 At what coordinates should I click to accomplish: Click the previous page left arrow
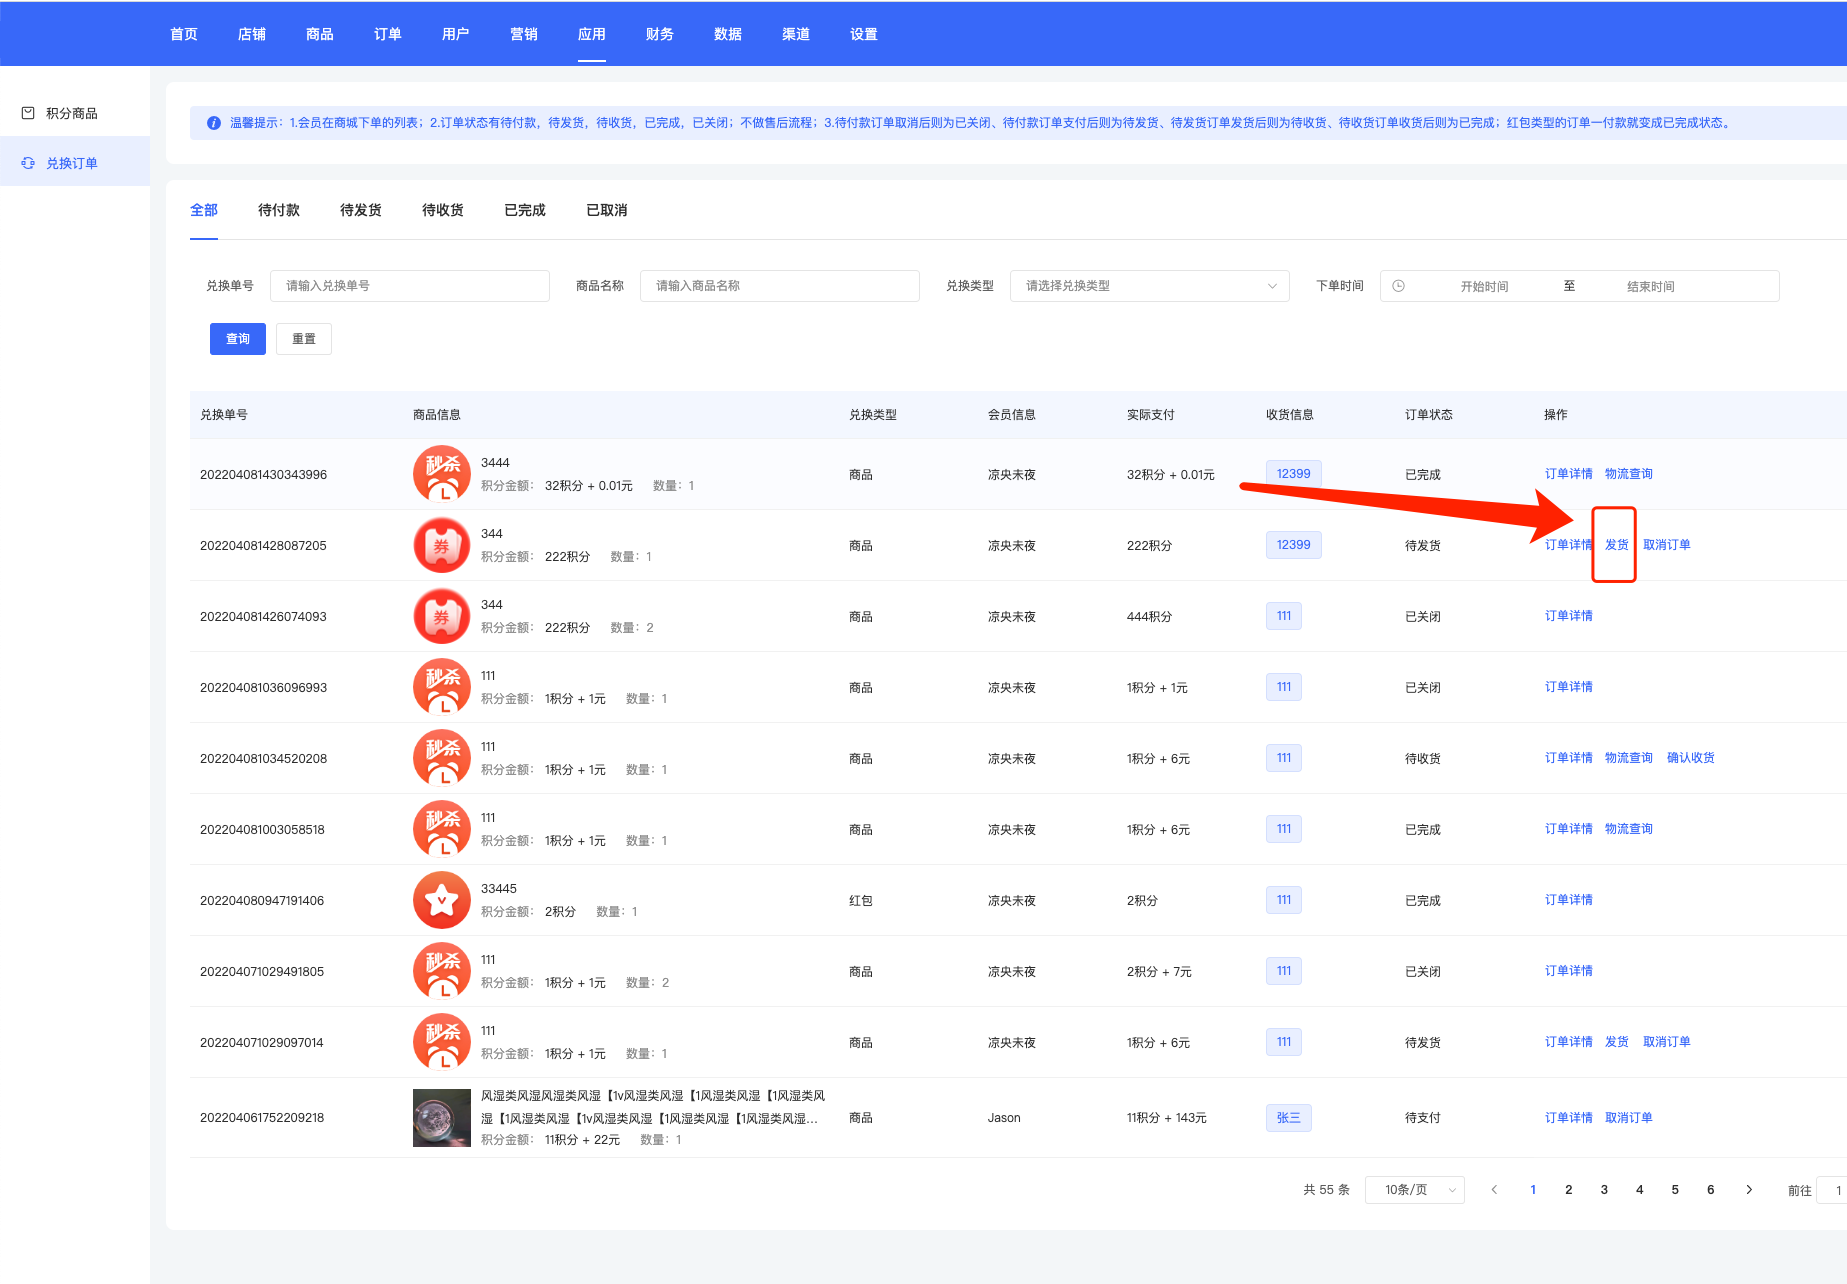(x=1494, y=1190)
